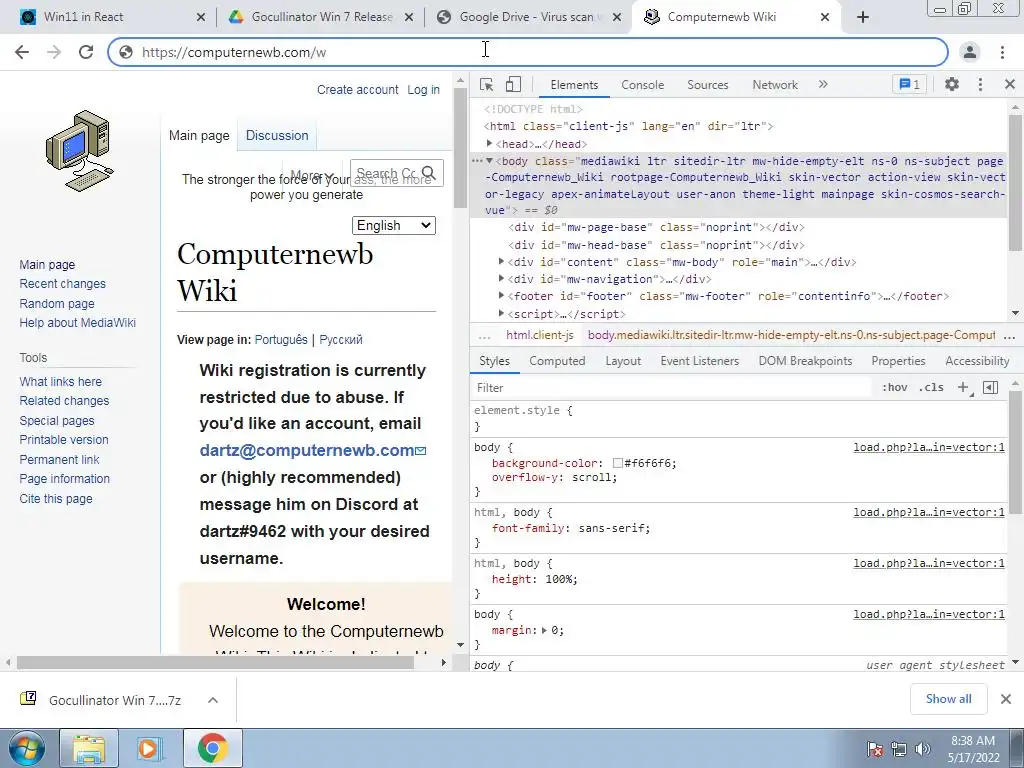Expand the head element node
1024x768 pixels.
[490, 144]
